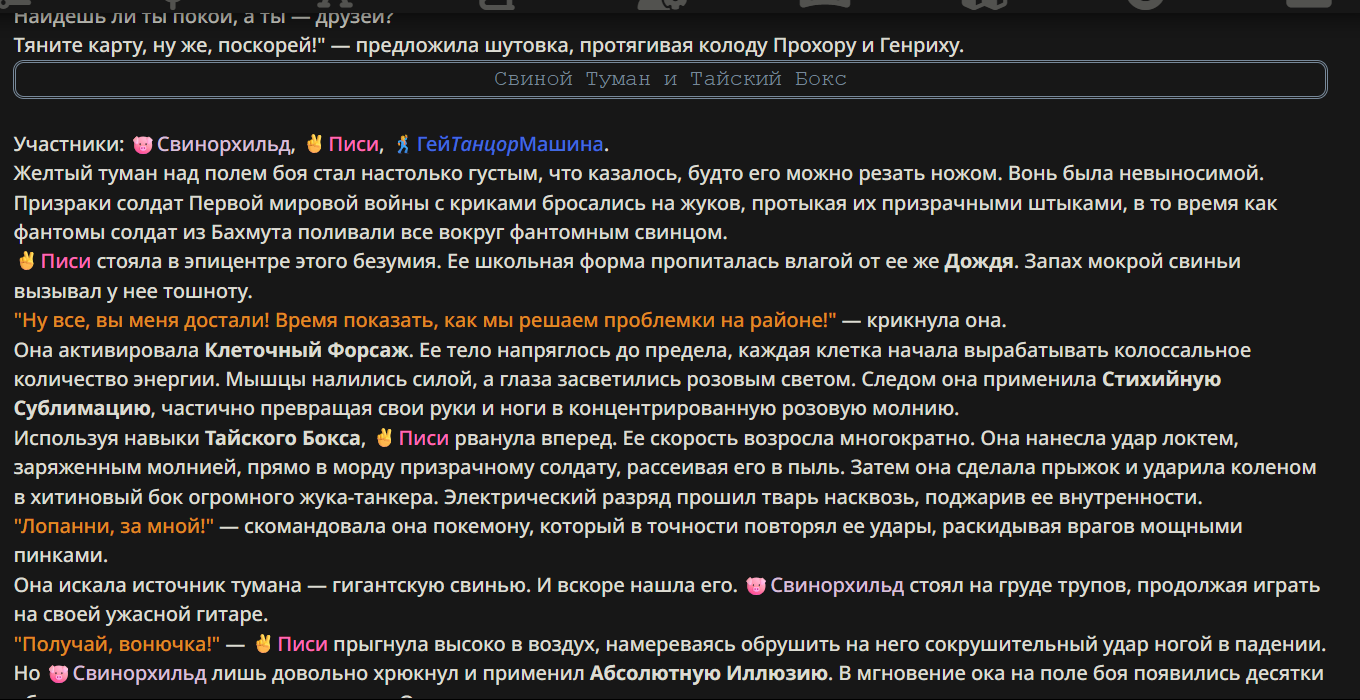Viewport: 1360px width, 700px height.
Task: Click the bold word 'Стихийную'
Action: click(1162, 380)
